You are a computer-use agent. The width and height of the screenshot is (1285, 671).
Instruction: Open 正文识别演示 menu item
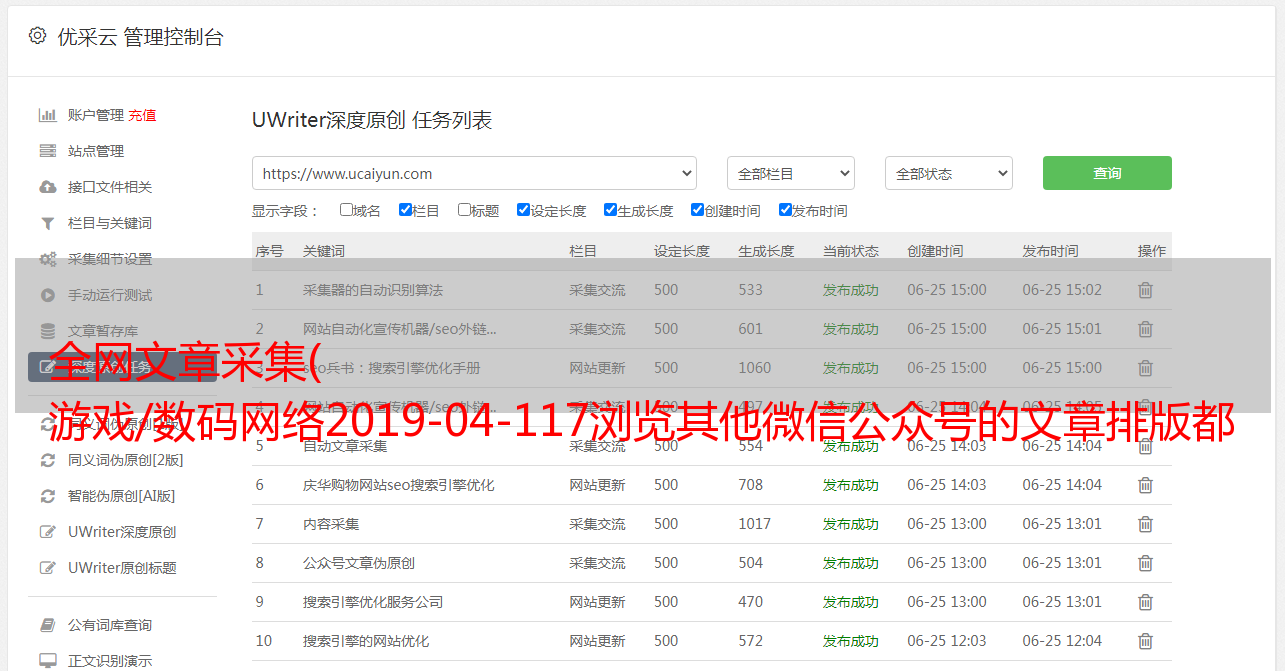tap(110, 661)
